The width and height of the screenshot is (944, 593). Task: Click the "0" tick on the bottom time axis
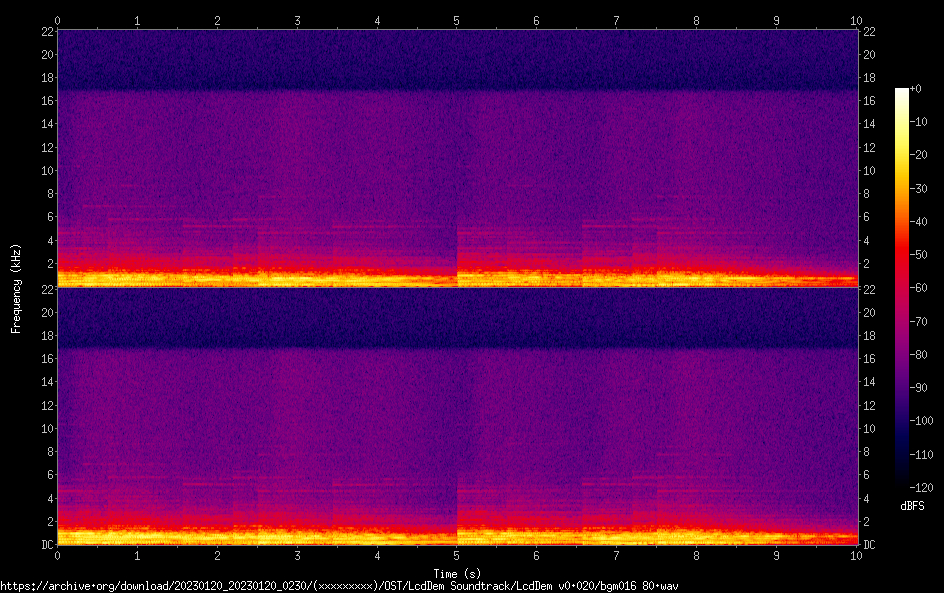[x=58, y=555]
